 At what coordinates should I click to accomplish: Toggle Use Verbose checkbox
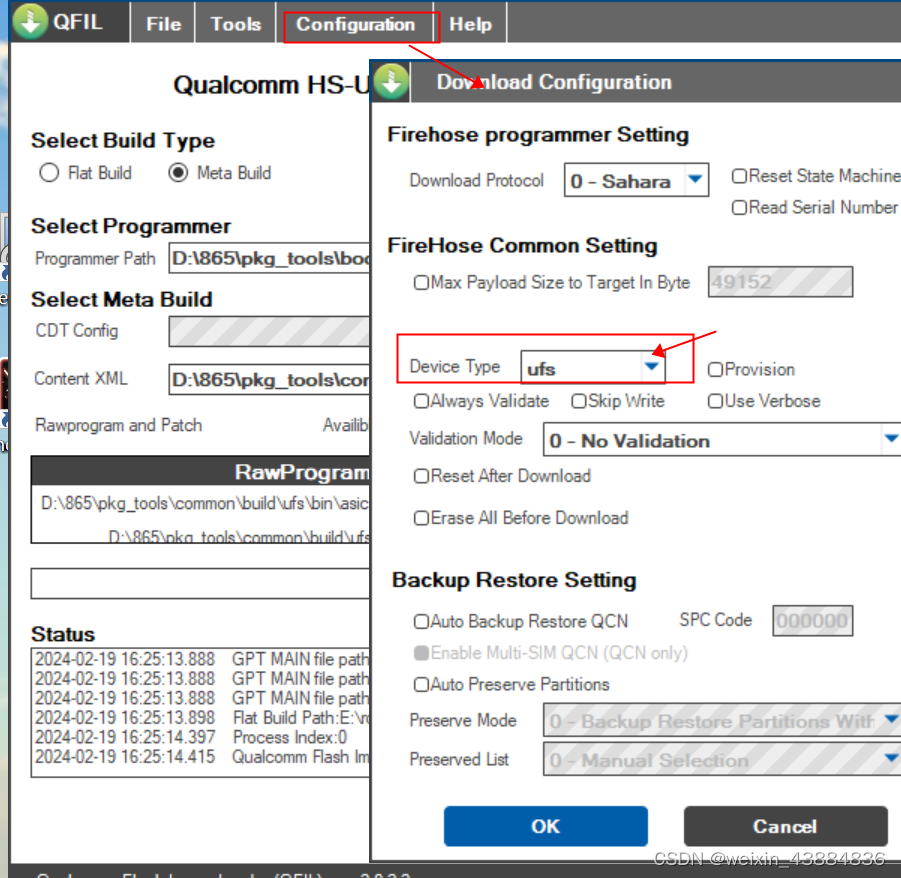[x=715, y=401]
